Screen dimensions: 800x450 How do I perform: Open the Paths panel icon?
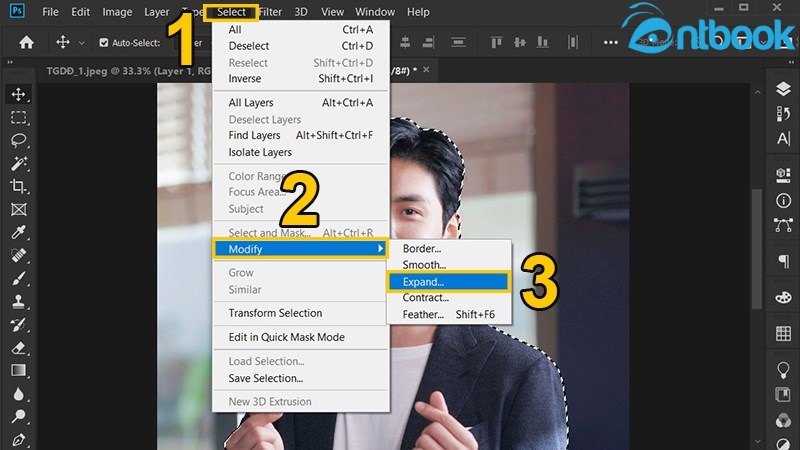[x=783, y=225]
